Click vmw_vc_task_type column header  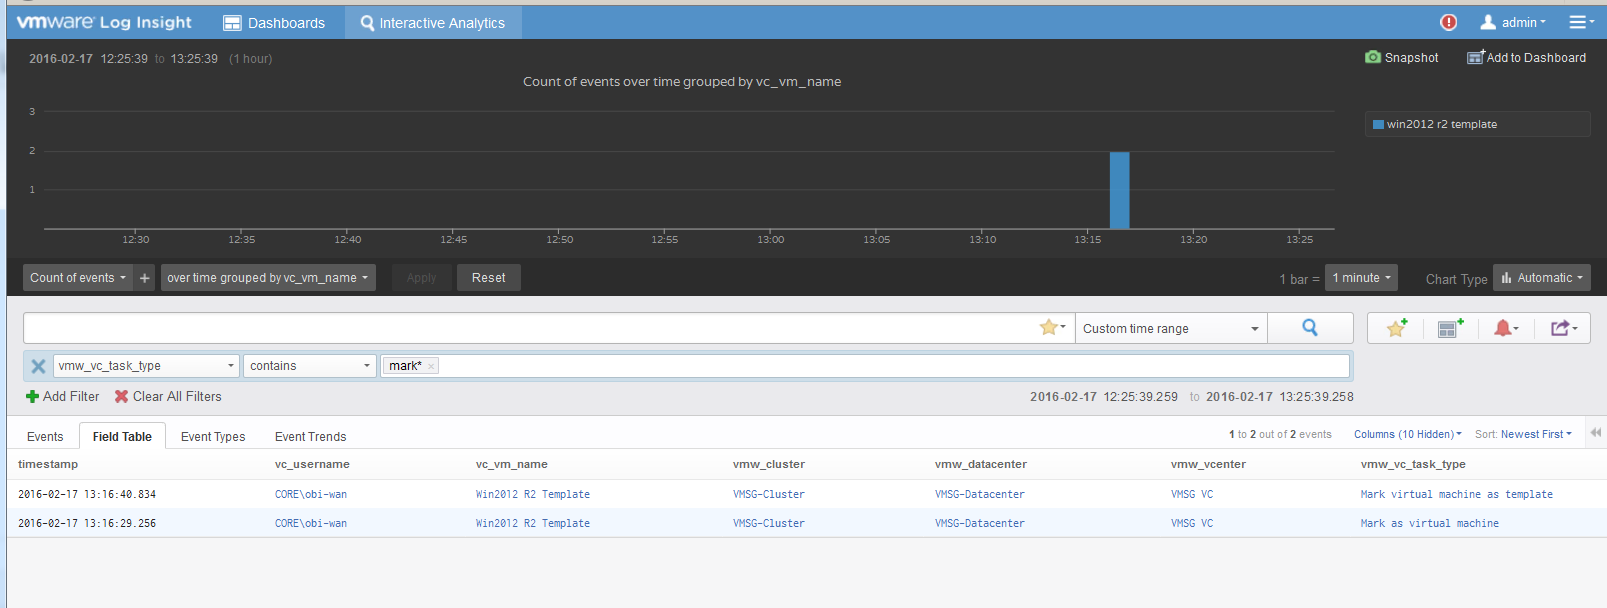1413,464
